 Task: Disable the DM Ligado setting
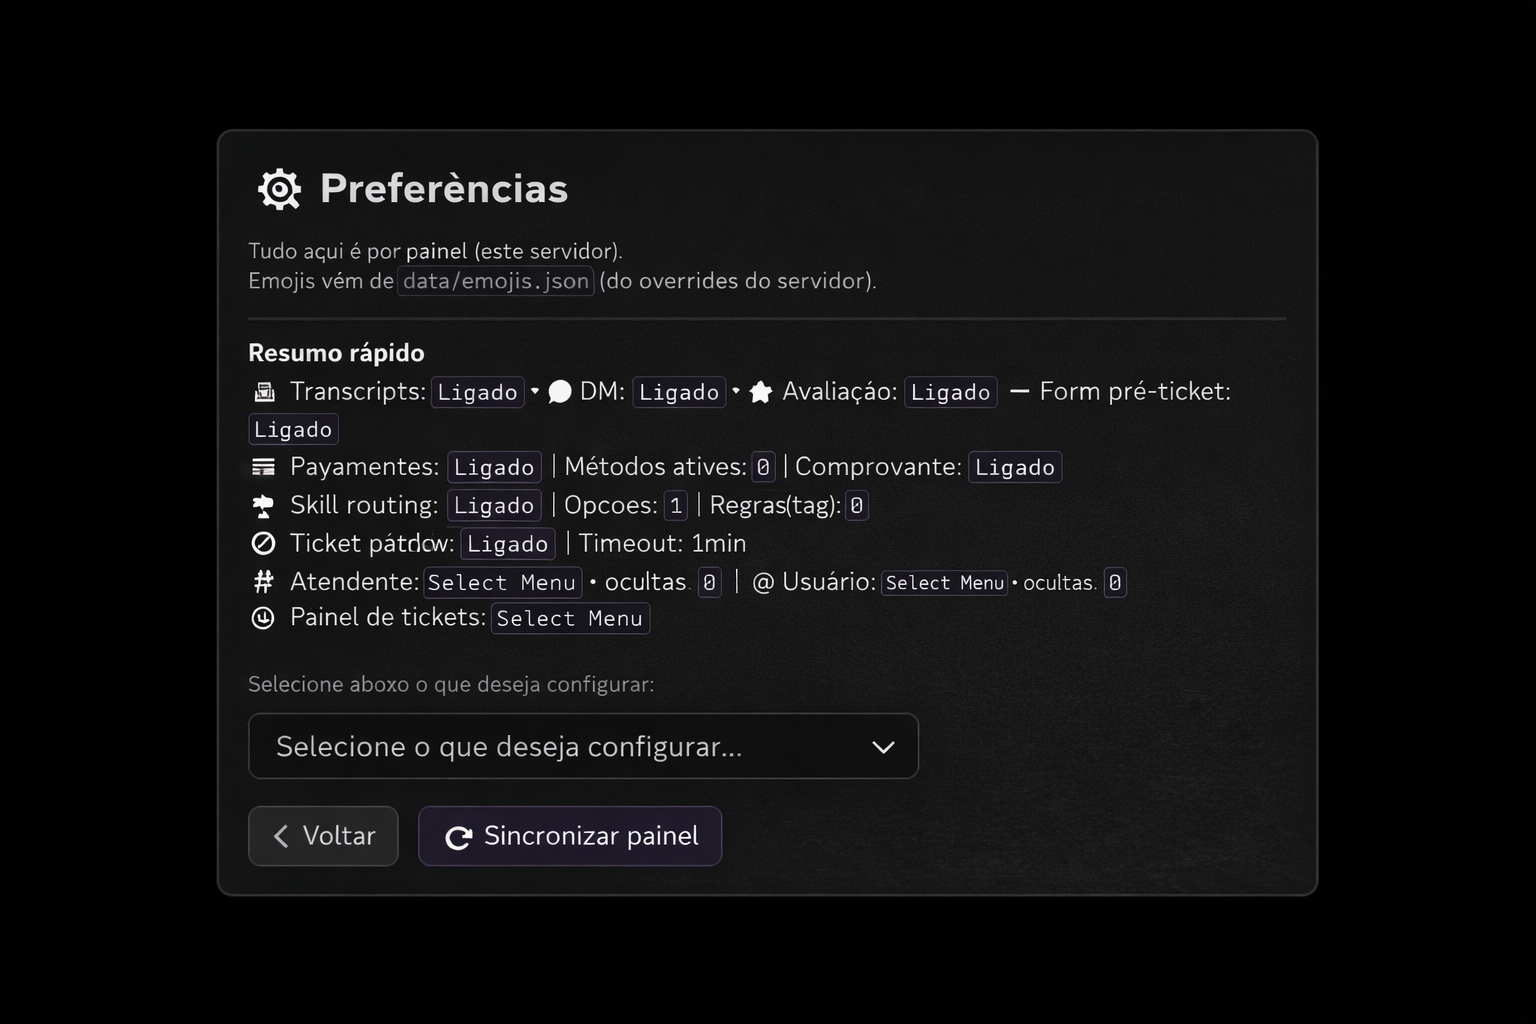(679, 391)
